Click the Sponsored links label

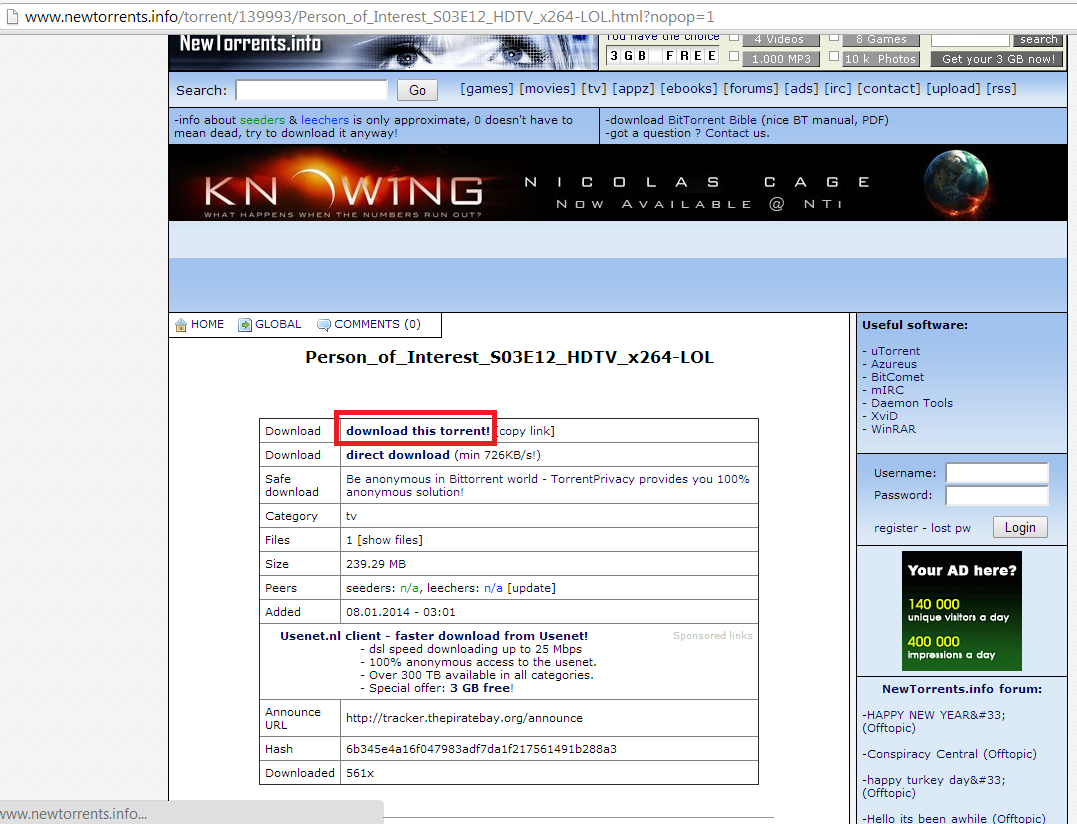pyautogui.click(x=712, y=636)
